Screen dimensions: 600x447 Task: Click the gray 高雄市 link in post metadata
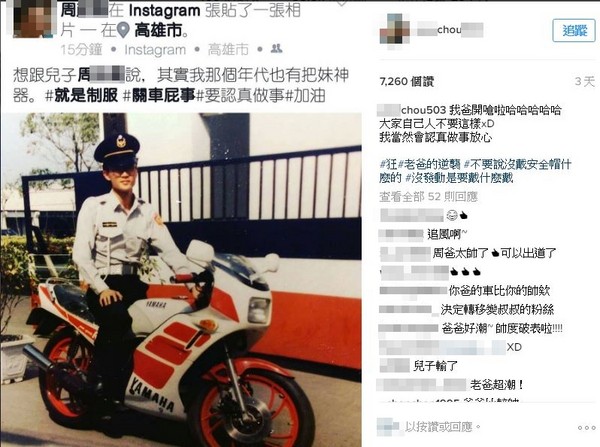tap(228, 50)
